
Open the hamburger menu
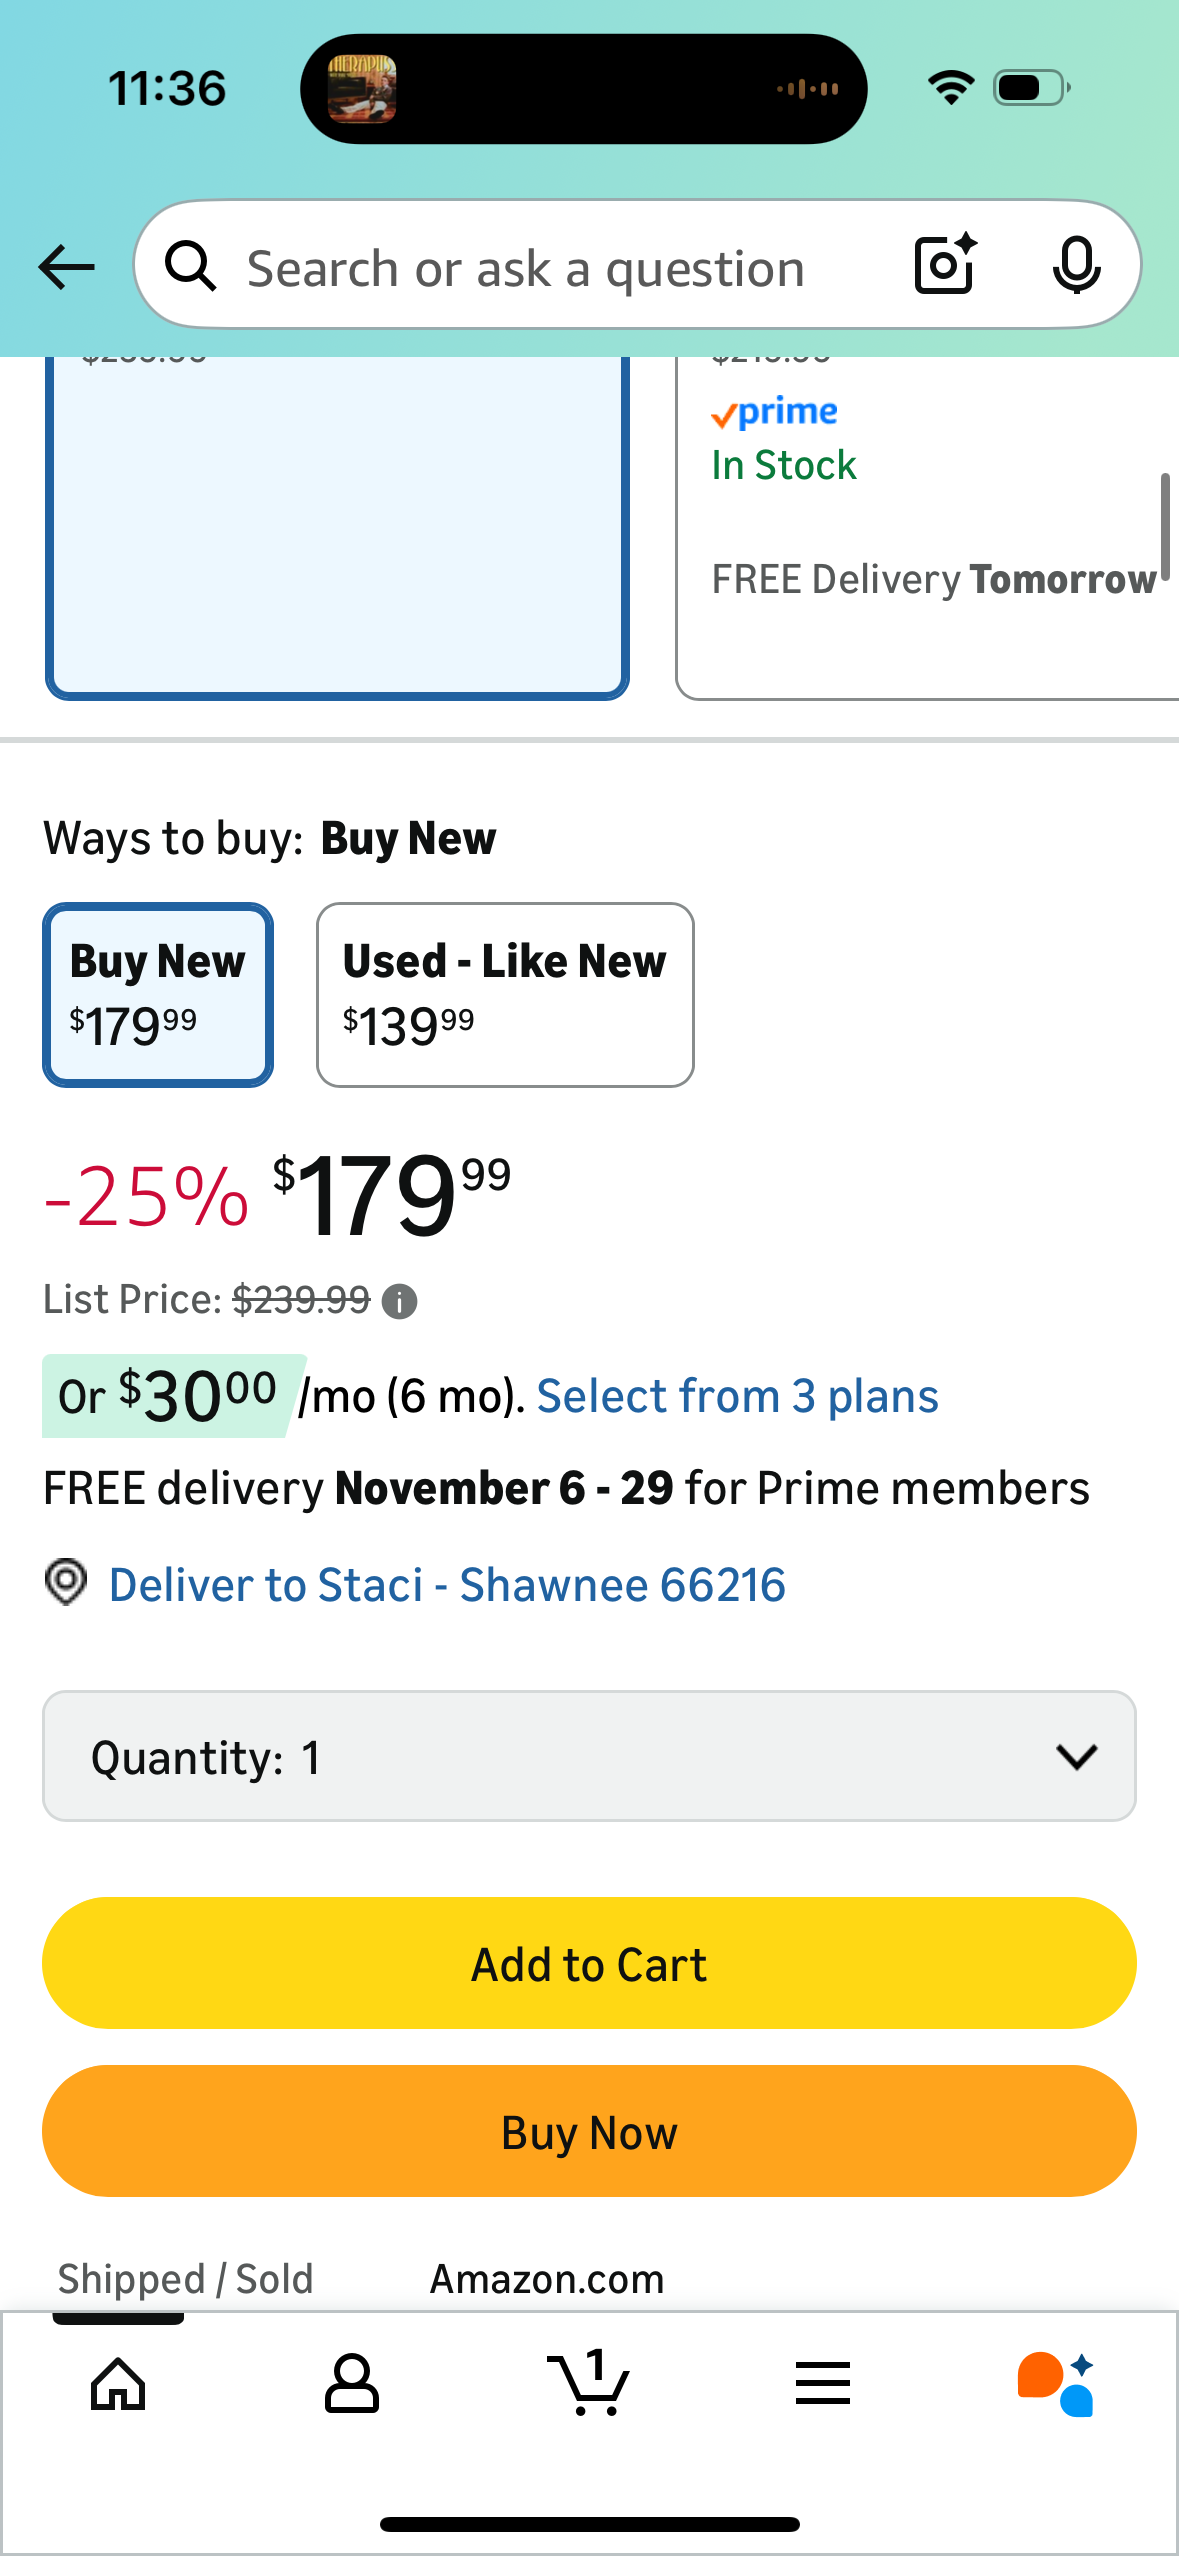click(823, 2384)
